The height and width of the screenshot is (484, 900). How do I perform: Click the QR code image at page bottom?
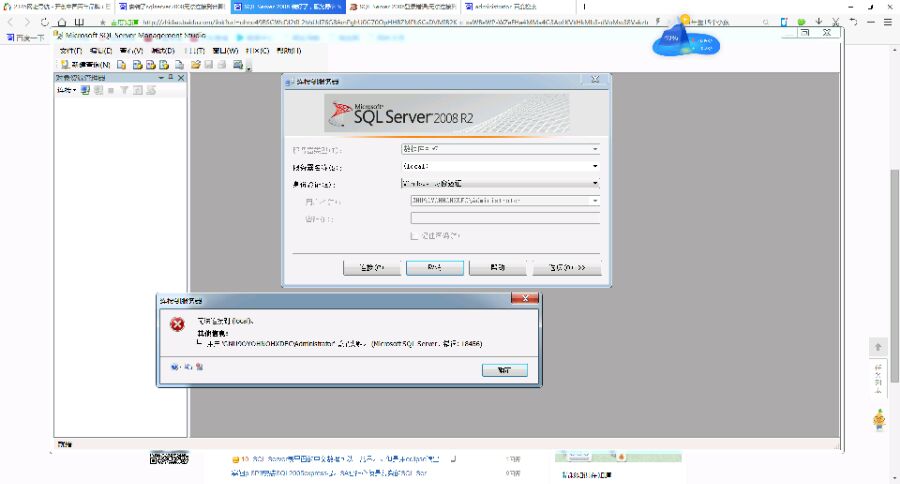tap(169, 458)
